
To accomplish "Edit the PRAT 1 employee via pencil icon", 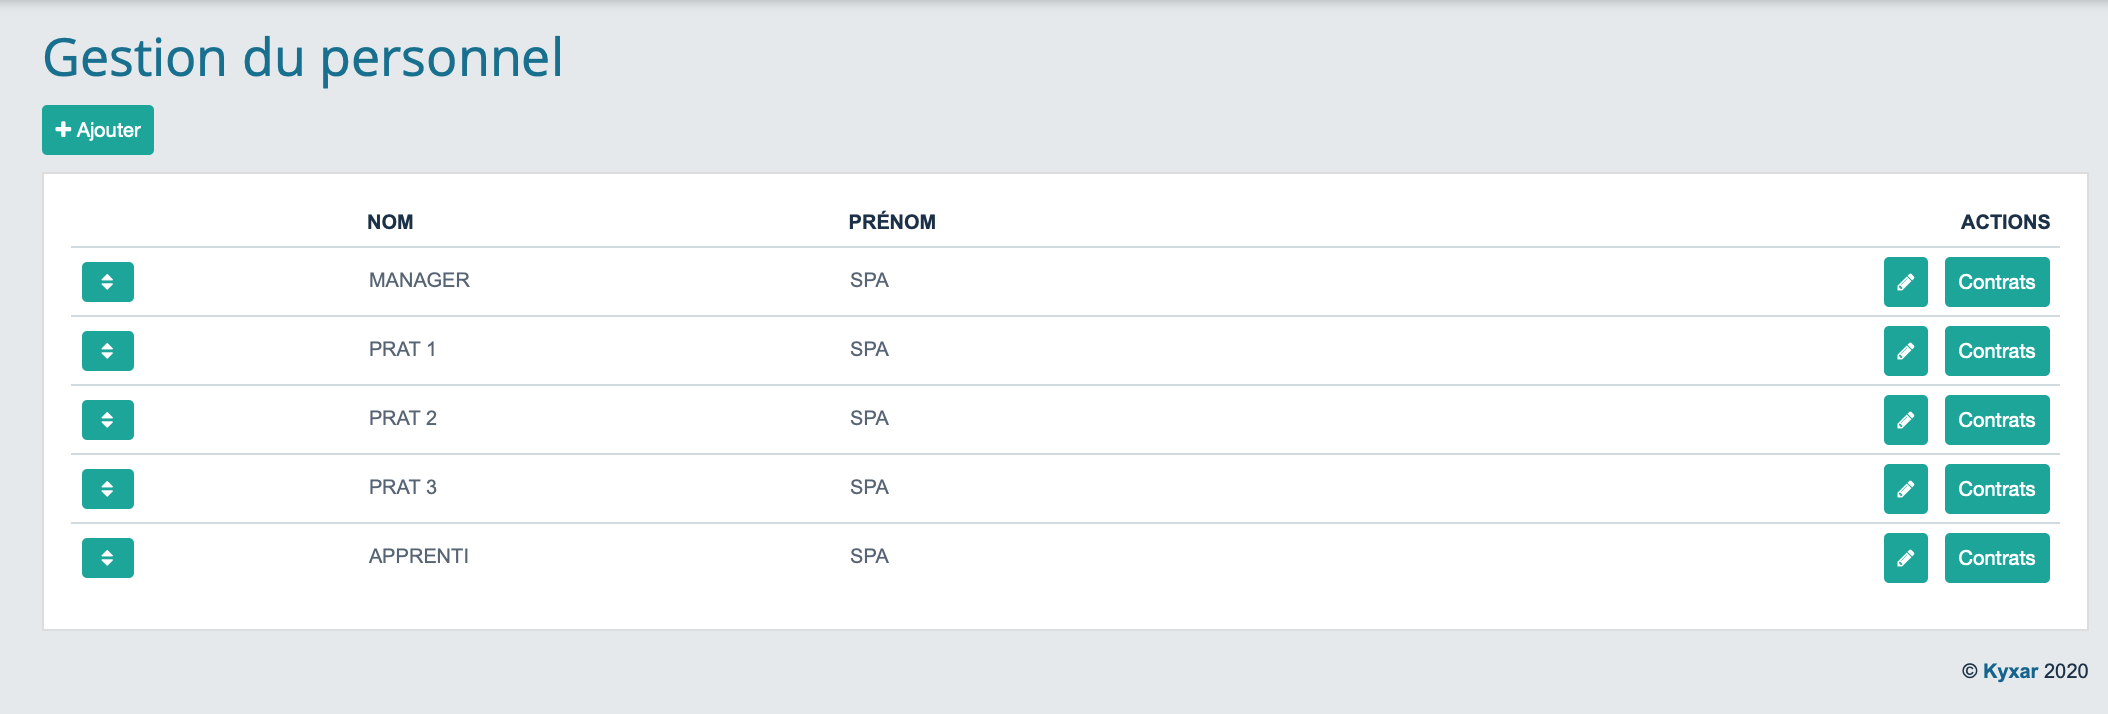I will tap(1905, 351).
